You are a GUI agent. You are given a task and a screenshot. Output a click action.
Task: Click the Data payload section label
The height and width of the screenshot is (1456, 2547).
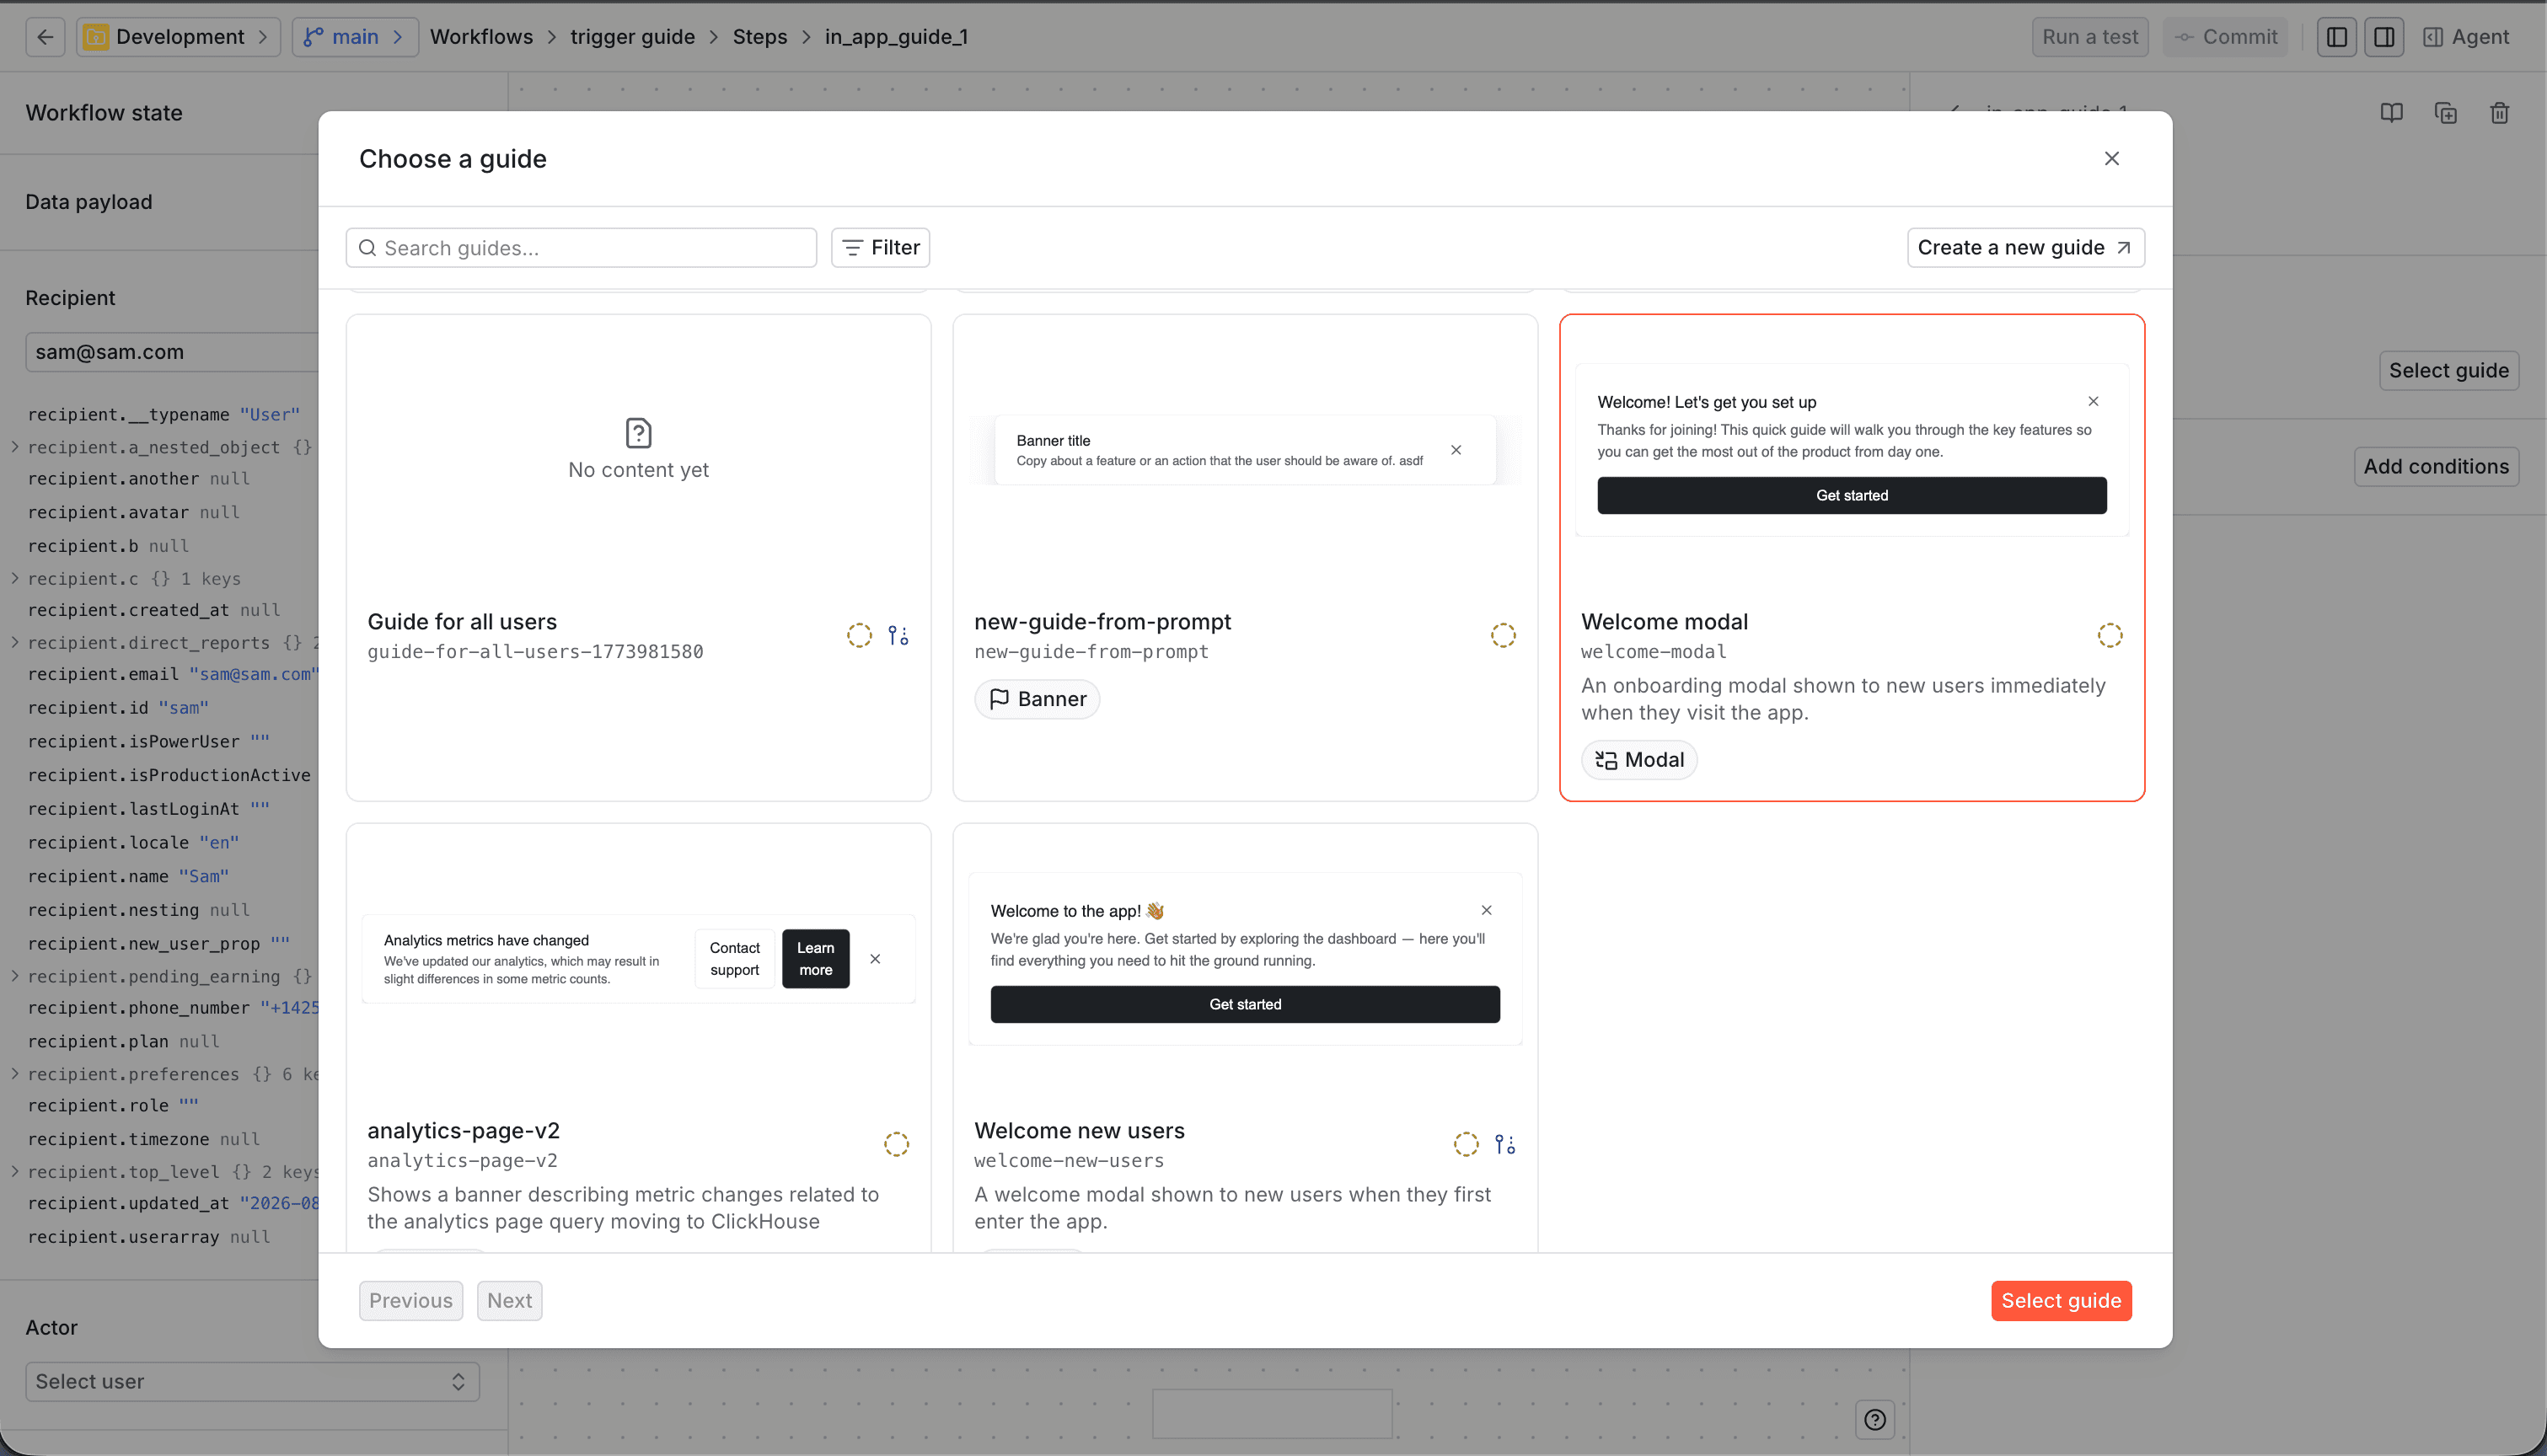89,202
